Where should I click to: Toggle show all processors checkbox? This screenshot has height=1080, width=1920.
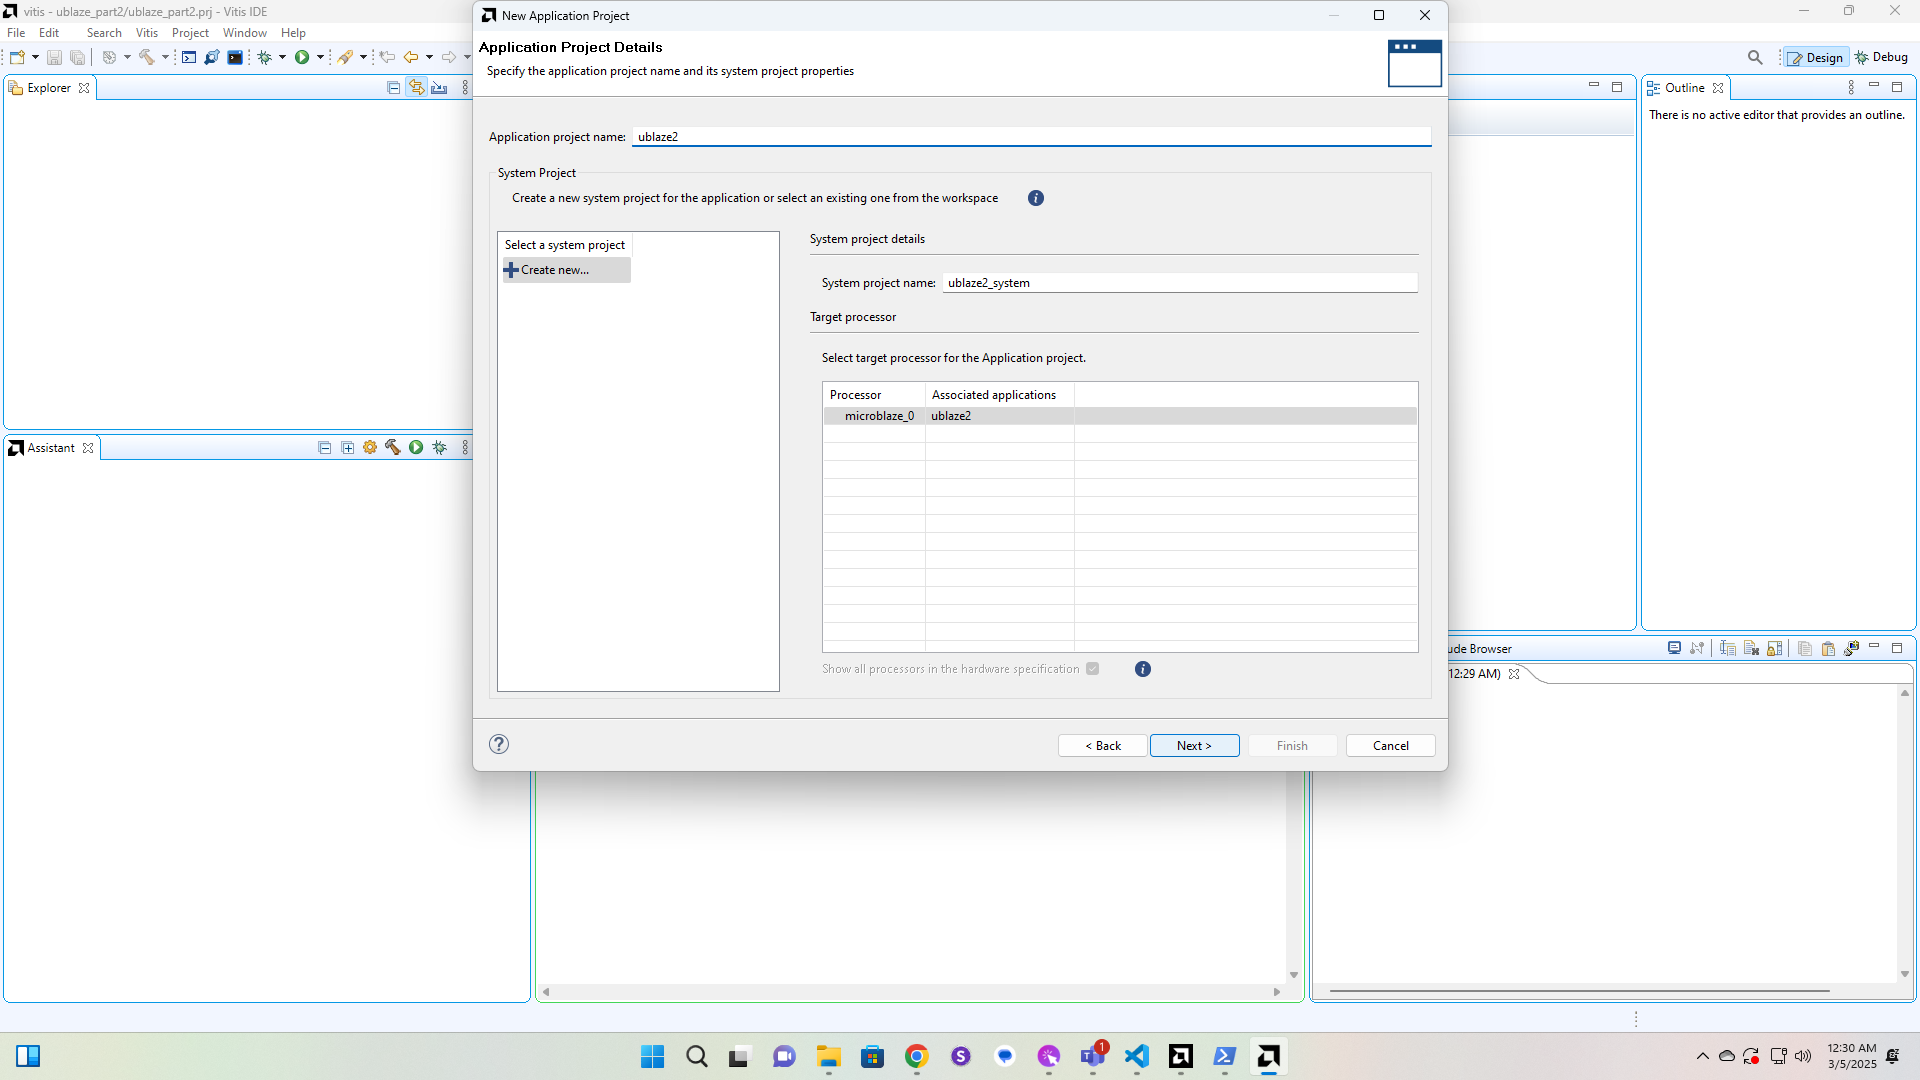1093,669
